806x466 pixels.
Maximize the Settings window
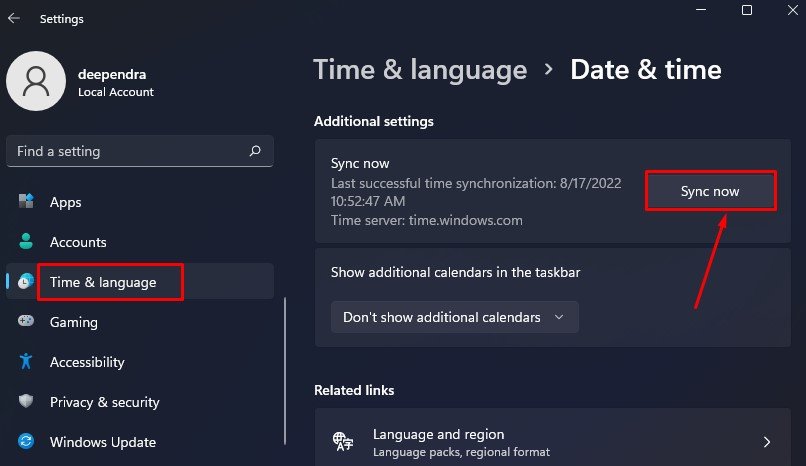pyautogui.click(x=747, y=10)
